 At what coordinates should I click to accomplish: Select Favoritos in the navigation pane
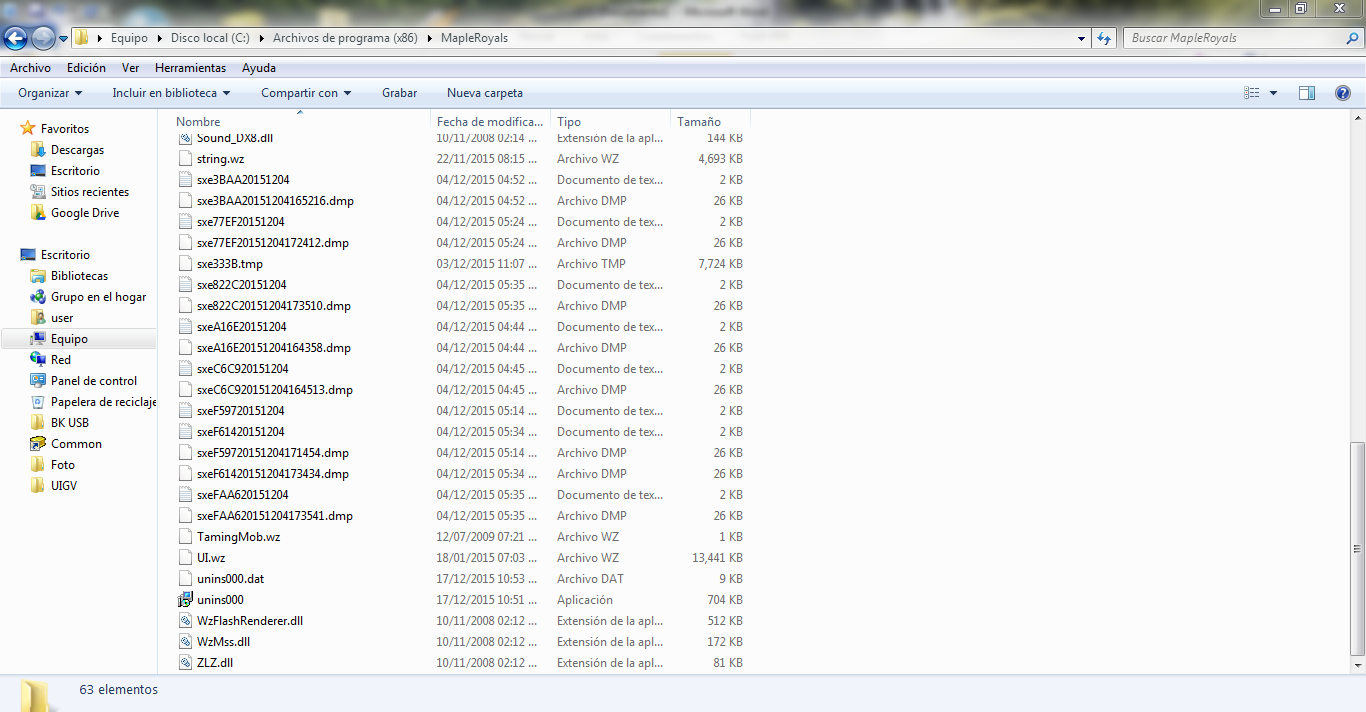tap(65, 129)
